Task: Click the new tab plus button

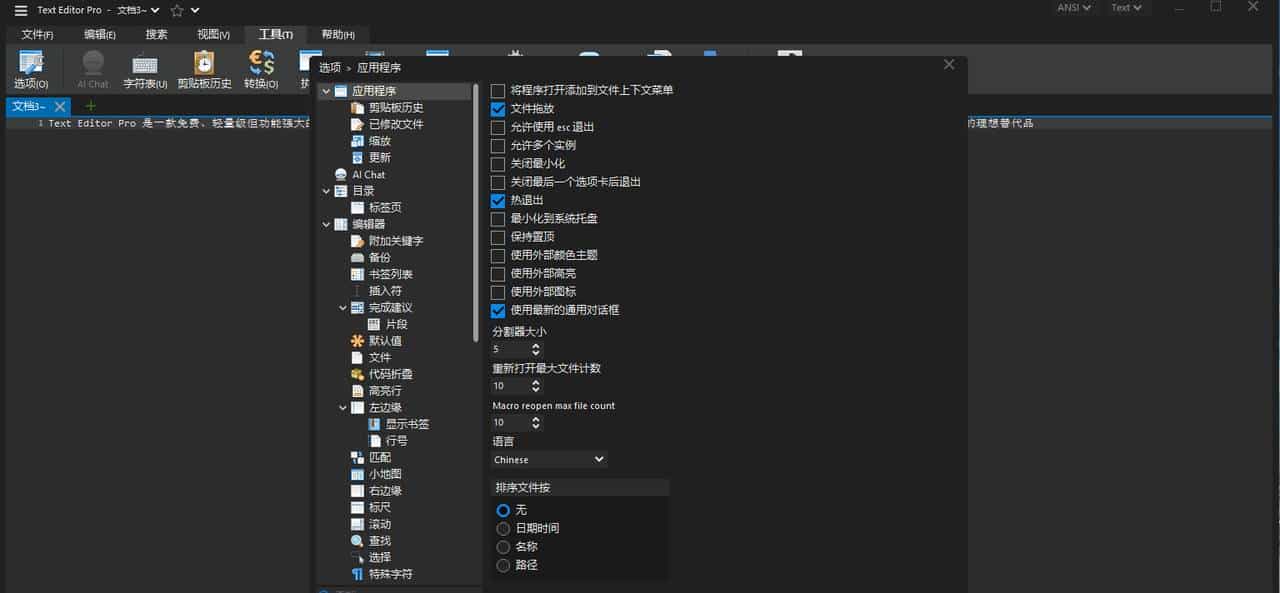Action: click(89, 106)
